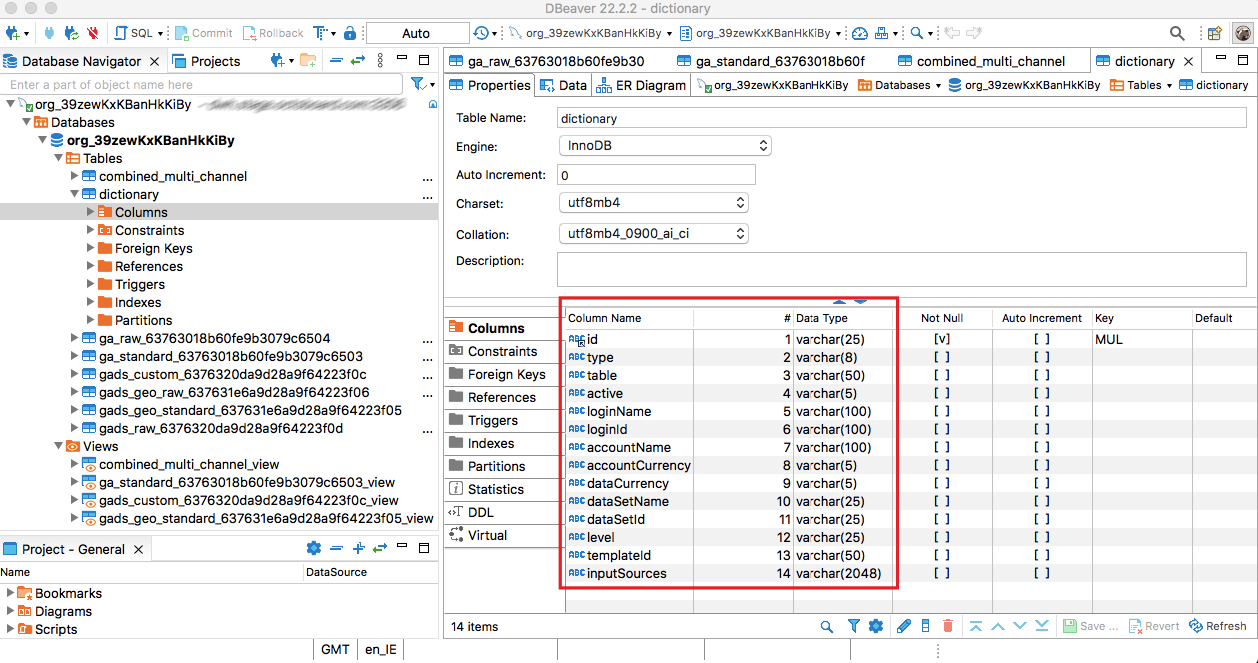The height and width of the screenshot is (663, 1258).
Task: Click the transaction lock icon in toolbar
Action: [349, 33]
